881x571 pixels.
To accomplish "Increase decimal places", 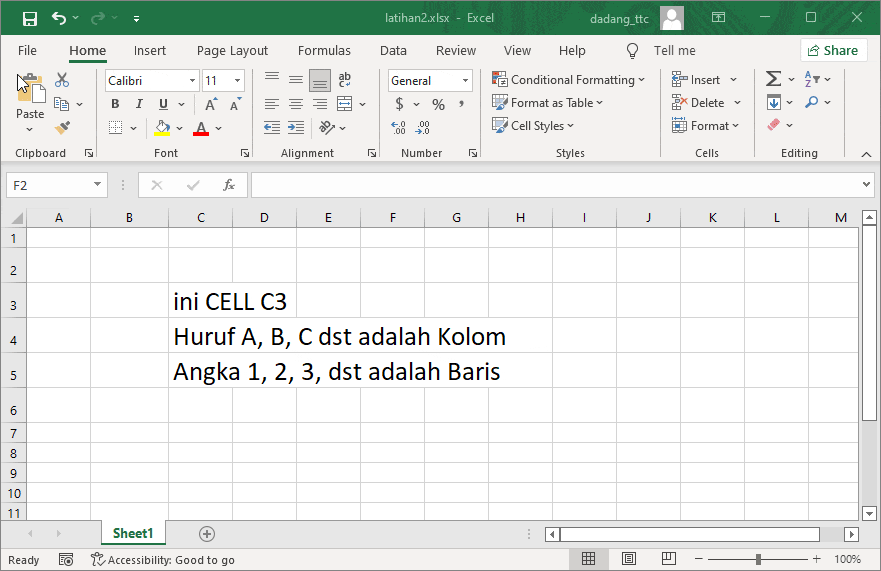I will coord(398,128).
